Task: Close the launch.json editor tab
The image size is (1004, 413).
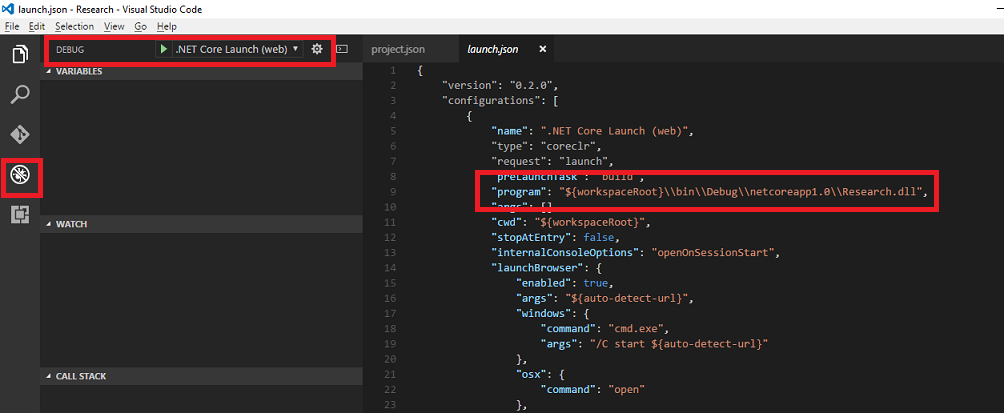Action: [x=543, y=49]
